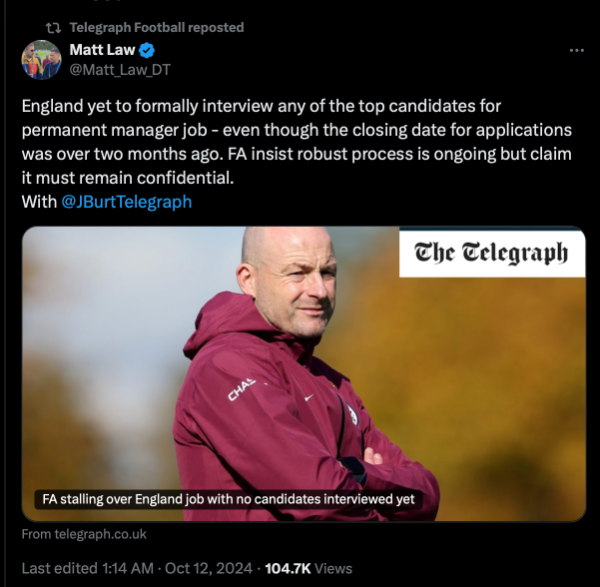Image resolution: width=600 pixels, height=587 pixels.
Task: Open Matt Law's profile avatar picture
Action: (x=41, y=59)
